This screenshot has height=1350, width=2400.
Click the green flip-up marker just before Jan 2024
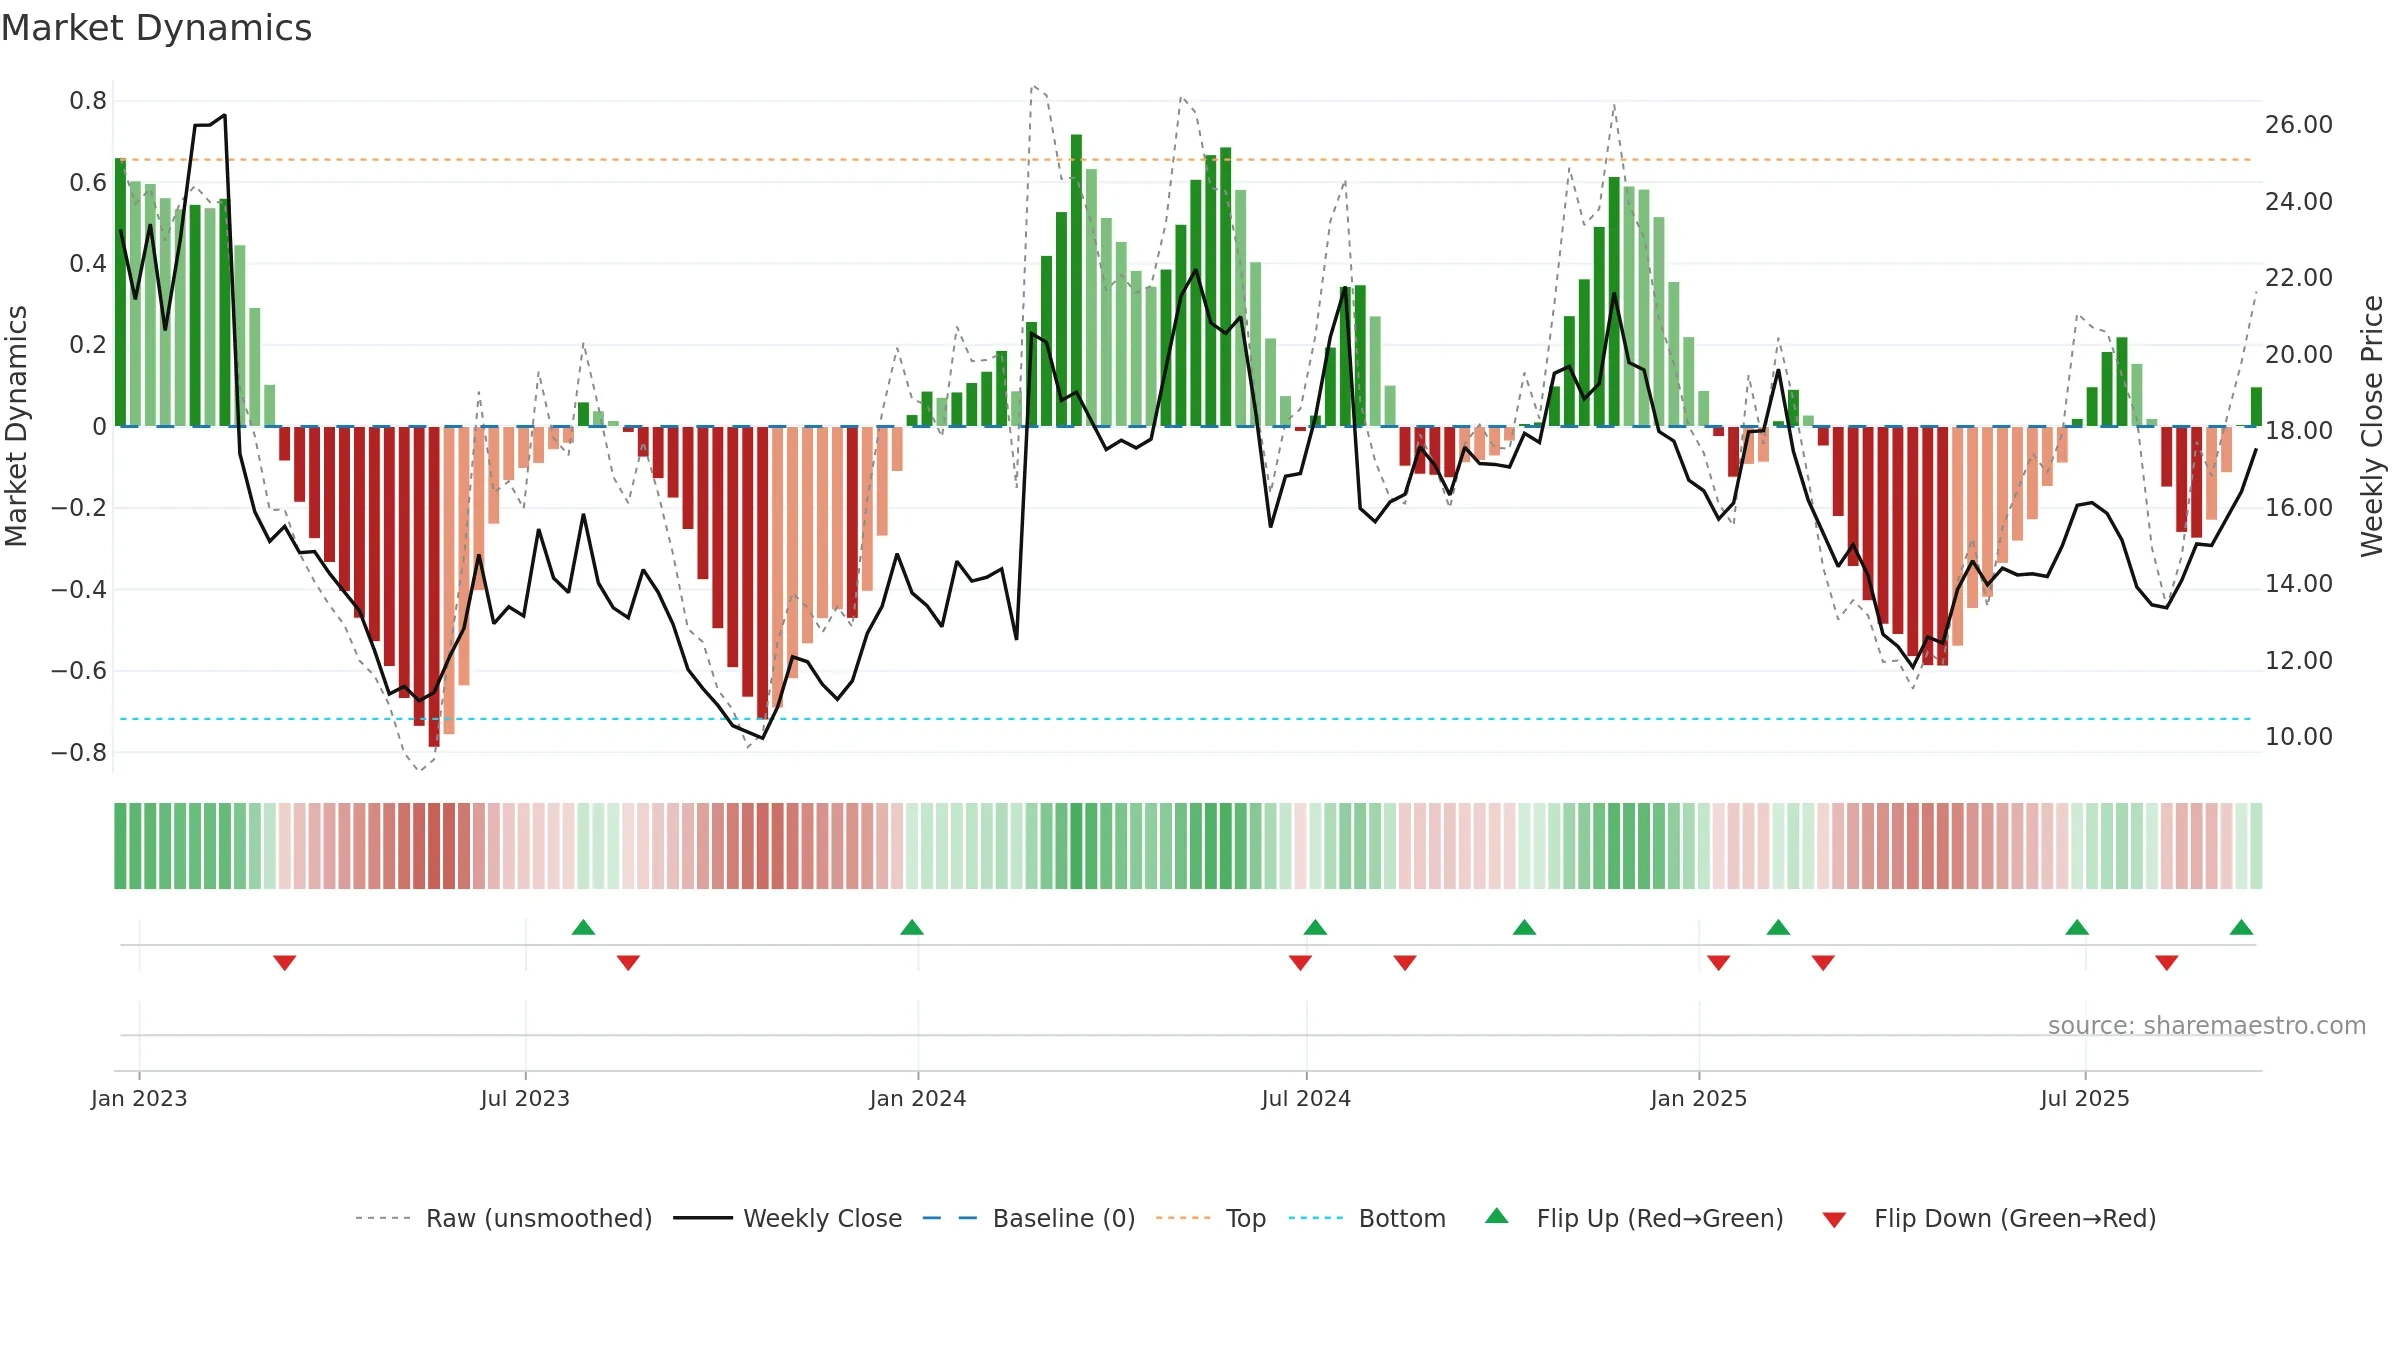912,927
